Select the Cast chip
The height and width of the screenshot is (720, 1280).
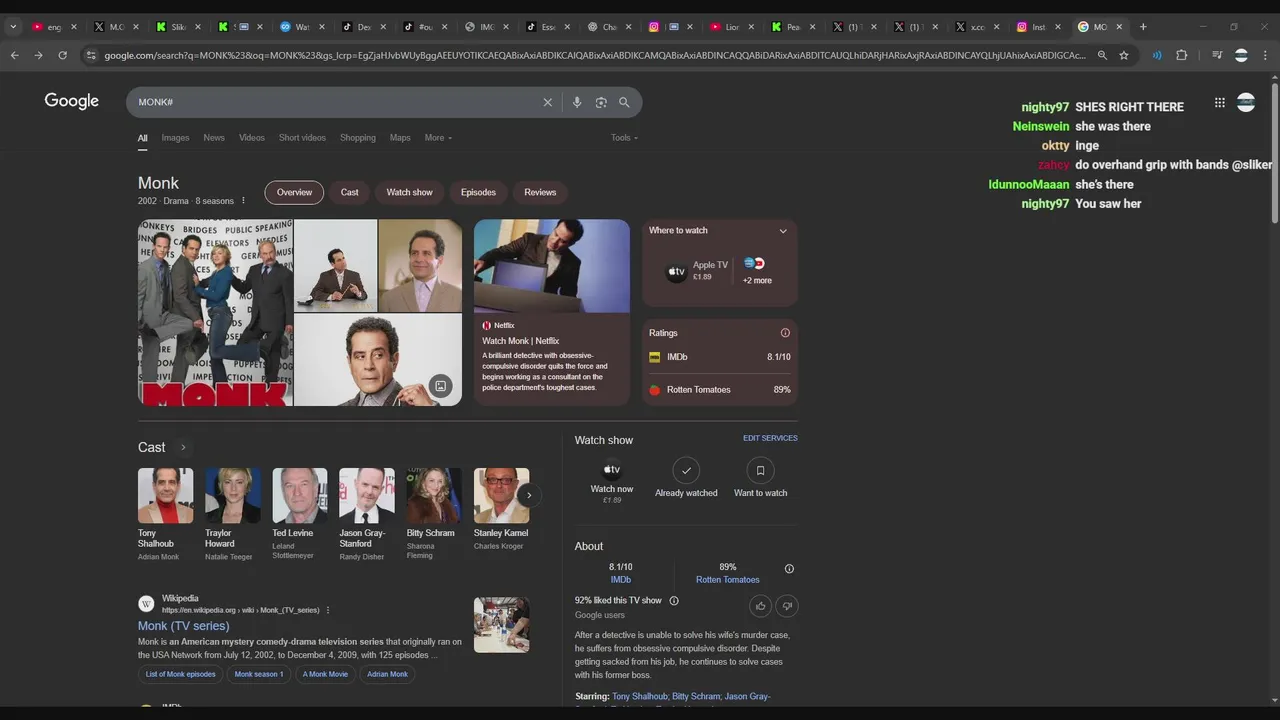(349, 192)
